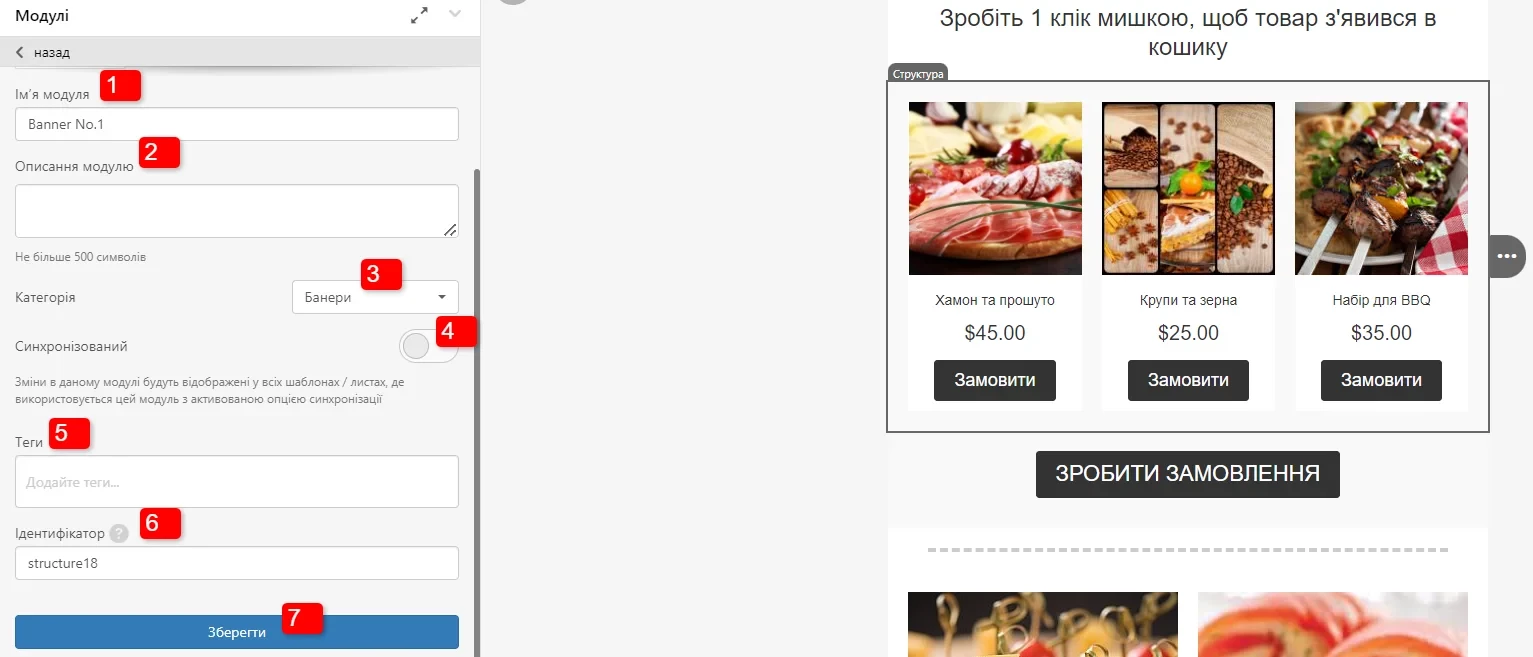
Task: Click the Ім'я модуля field with Banner No.1
Action: click(x=237, y=124)
